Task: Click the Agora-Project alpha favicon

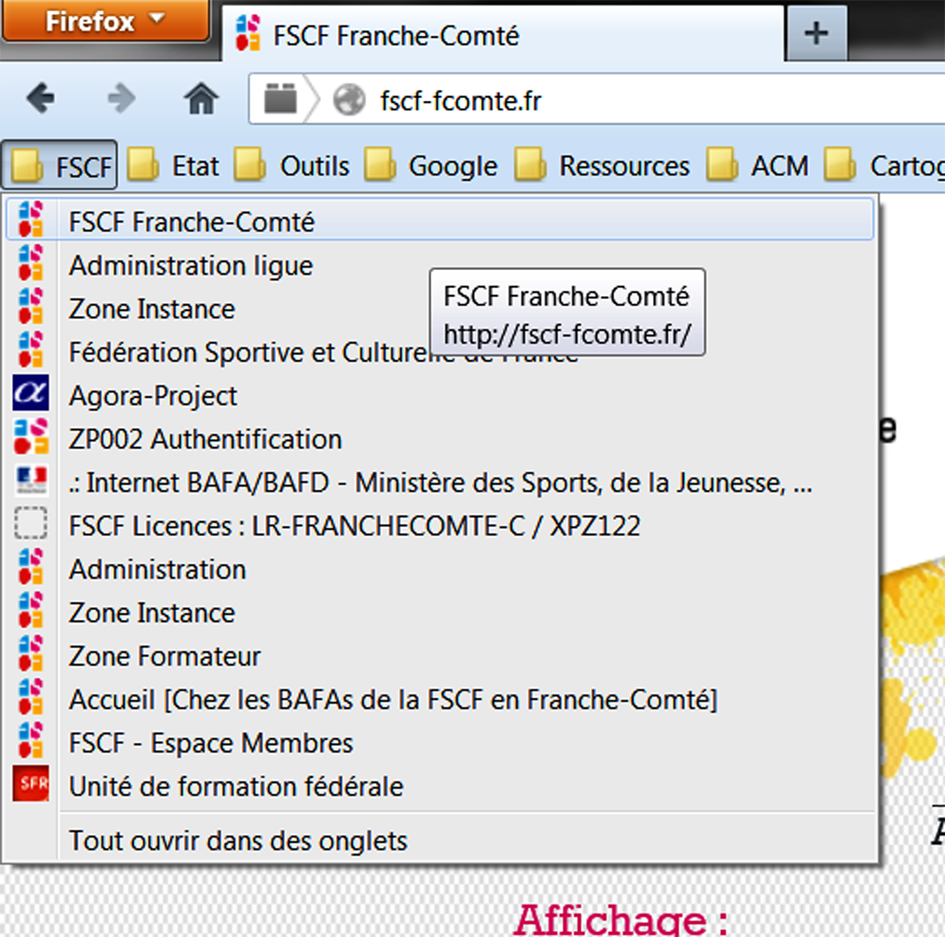Action: (31, 393)
